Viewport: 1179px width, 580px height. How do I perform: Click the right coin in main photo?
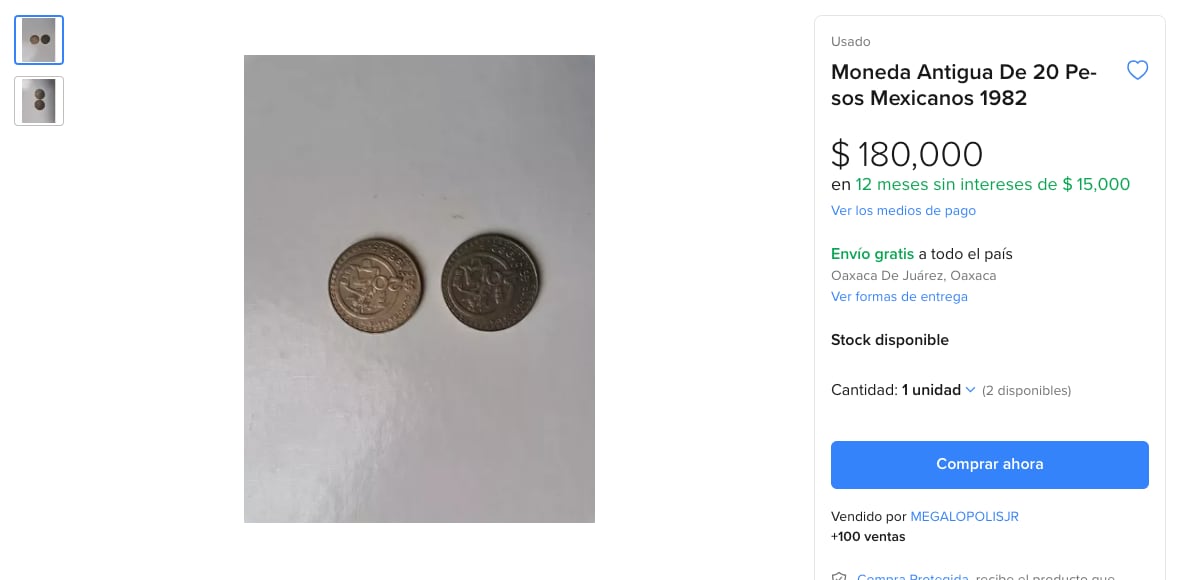coord(490,283)
